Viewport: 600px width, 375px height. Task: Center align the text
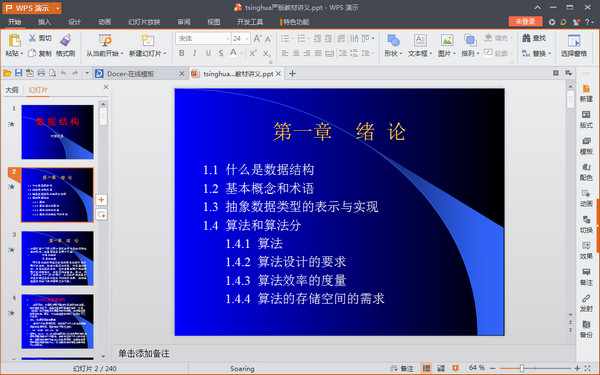pyautogui.click(x=296, y=53)
